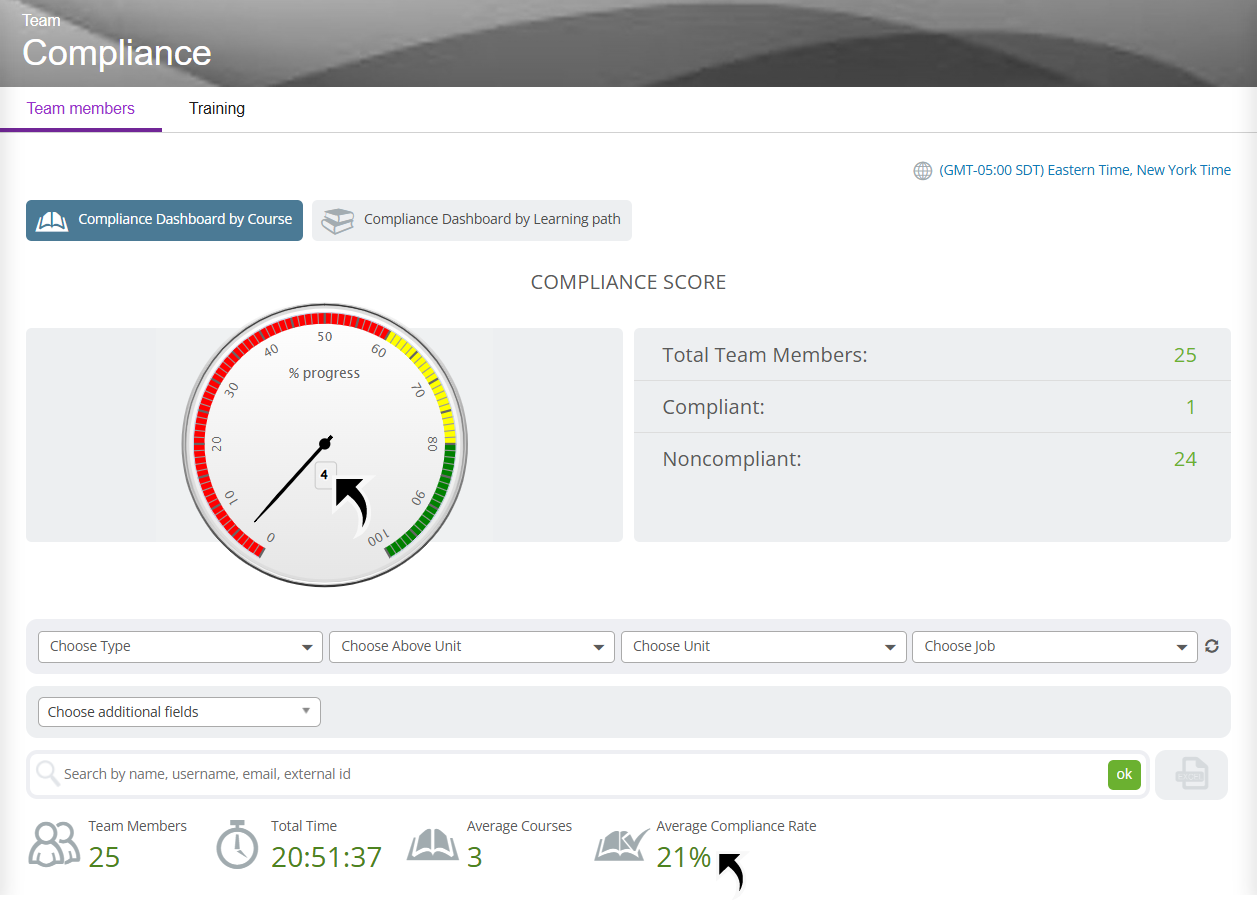Switch to Compliance Dashboard by Learning path
Image resolution: width=1257 pixels, height=900 pixels.
[472, 220]
